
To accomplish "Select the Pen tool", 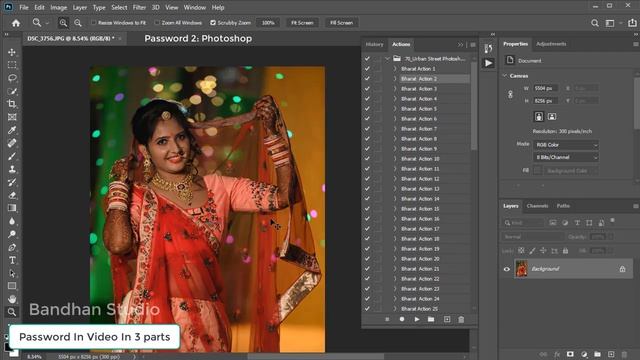I will (12, 247).
